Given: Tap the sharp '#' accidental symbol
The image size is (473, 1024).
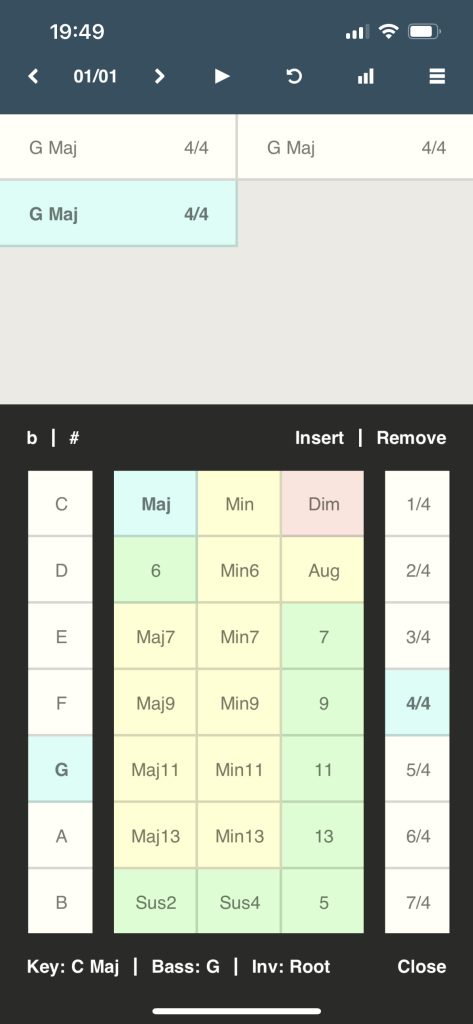Looking at the screenshot, I should pyautogui.click(x=74, y=438).
